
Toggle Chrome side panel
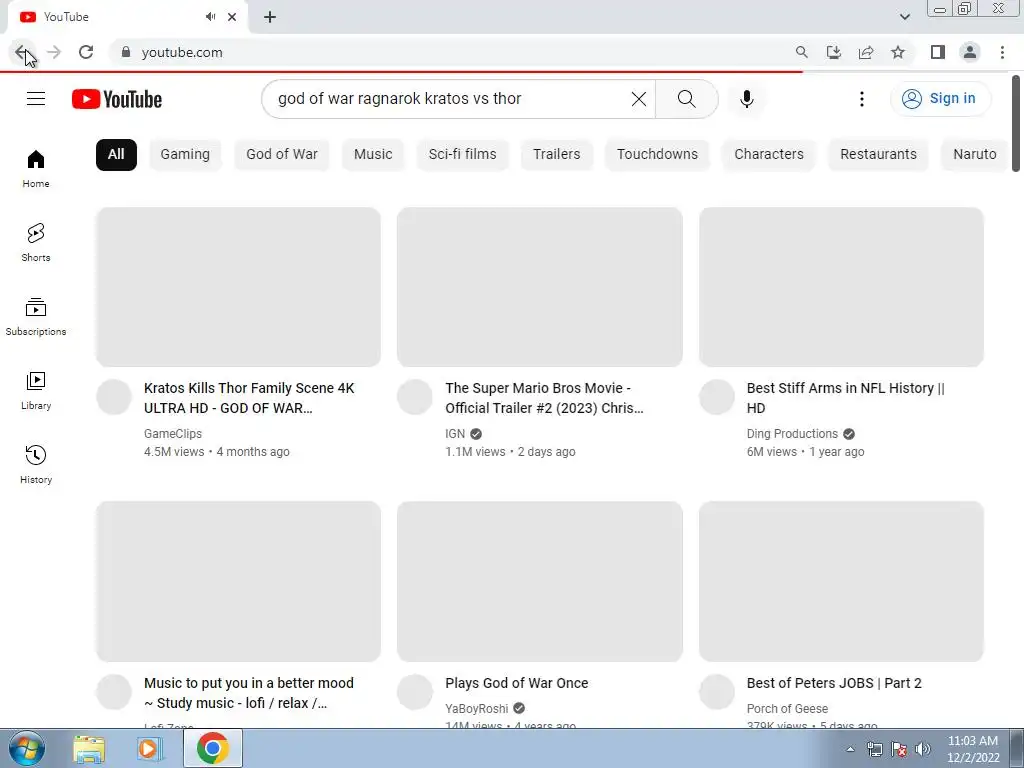point(938,52)
